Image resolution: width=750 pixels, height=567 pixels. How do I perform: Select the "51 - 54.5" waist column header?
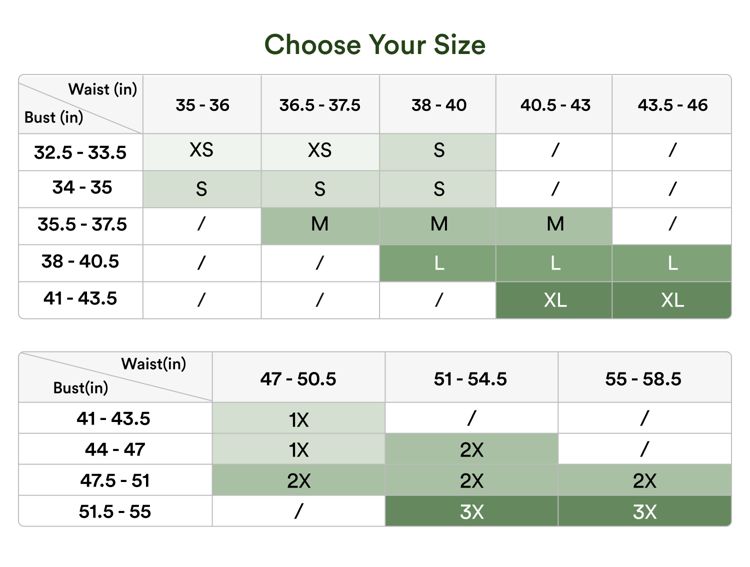[x=471, y=379]
